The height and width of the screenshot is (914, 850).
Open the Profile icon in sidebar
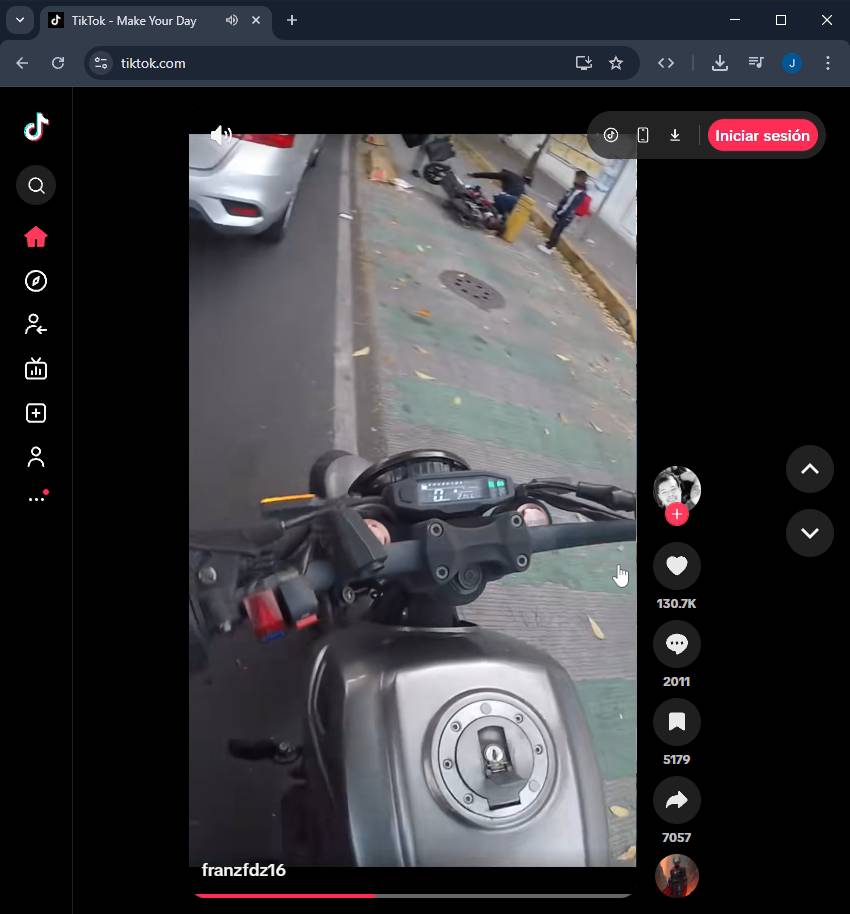pyautogui.click(x=36, y=457)
